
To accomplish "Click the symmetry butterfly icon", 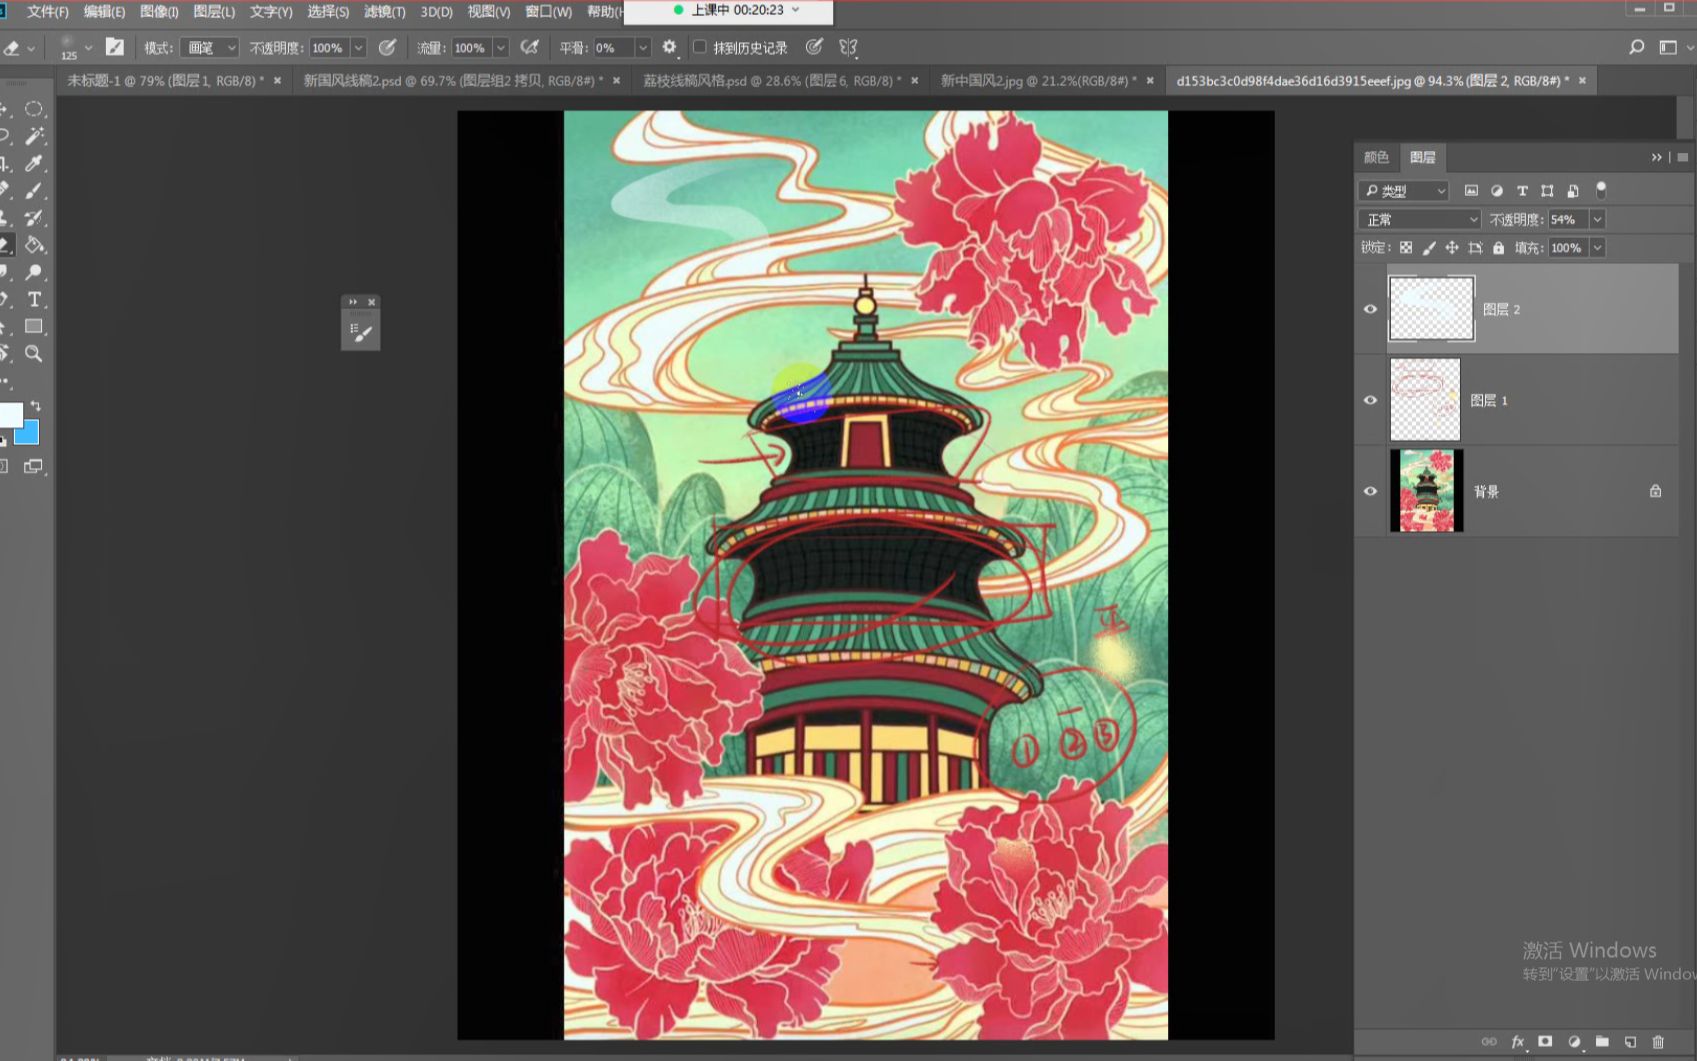I will (x=848, y=47).
